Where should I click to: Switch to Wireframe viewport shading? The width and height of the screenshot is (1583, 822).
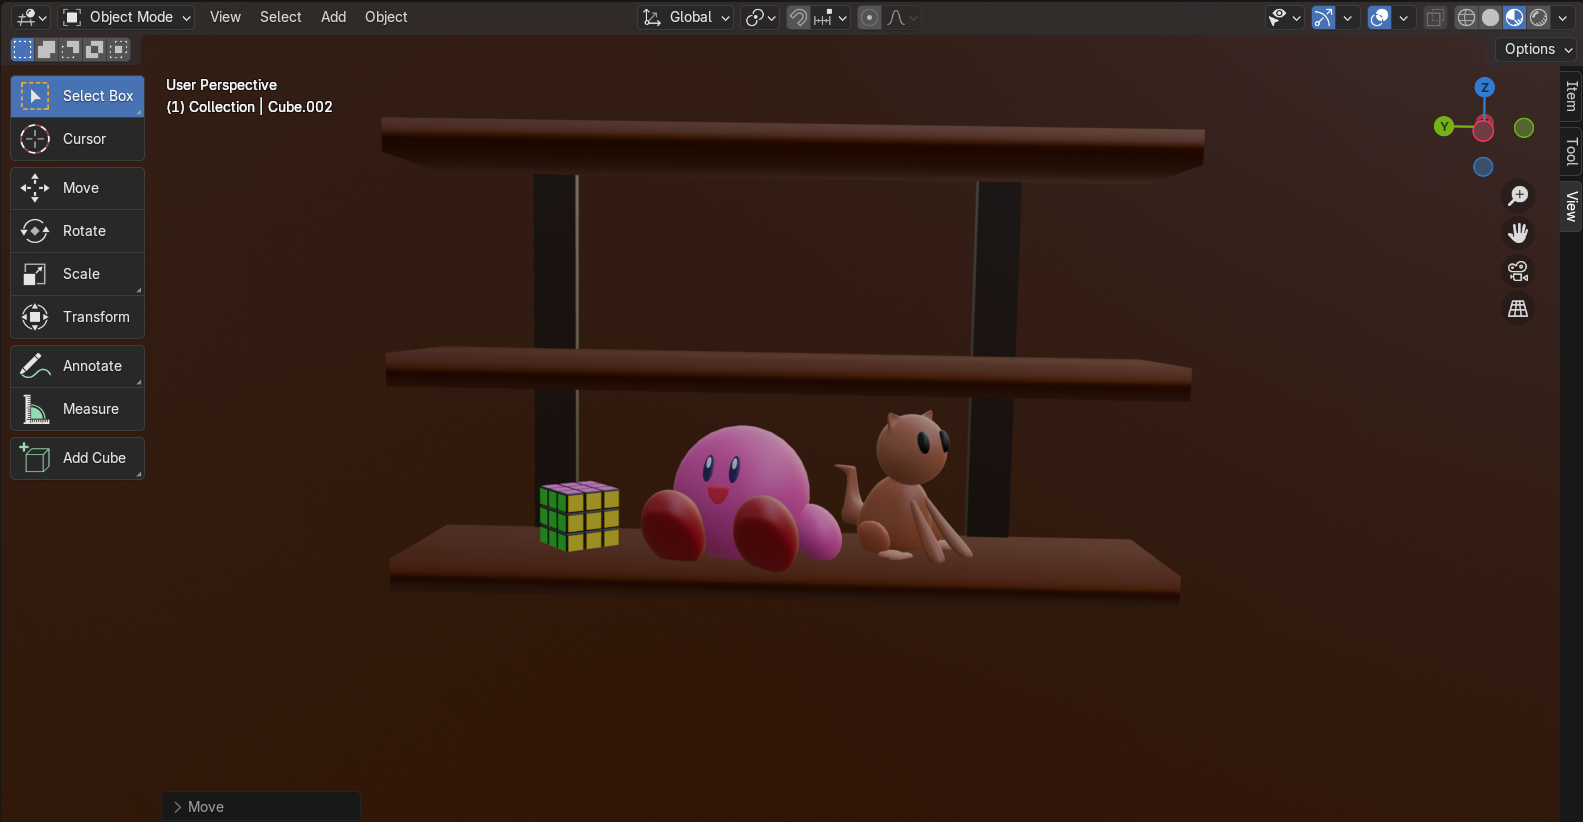point(1466,17)
